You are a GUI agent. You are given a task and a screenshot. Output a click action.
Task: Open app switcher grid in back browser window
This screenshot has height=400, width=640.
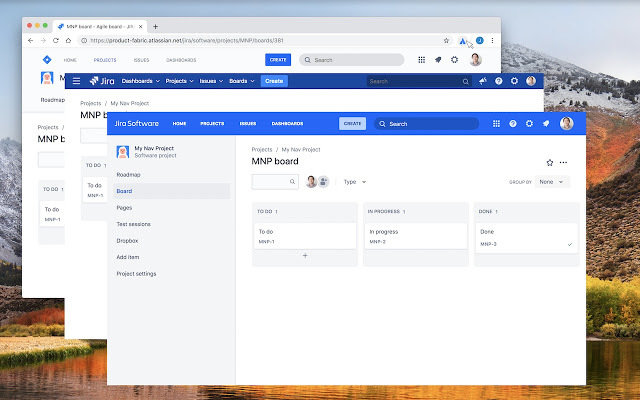point(422,60)
